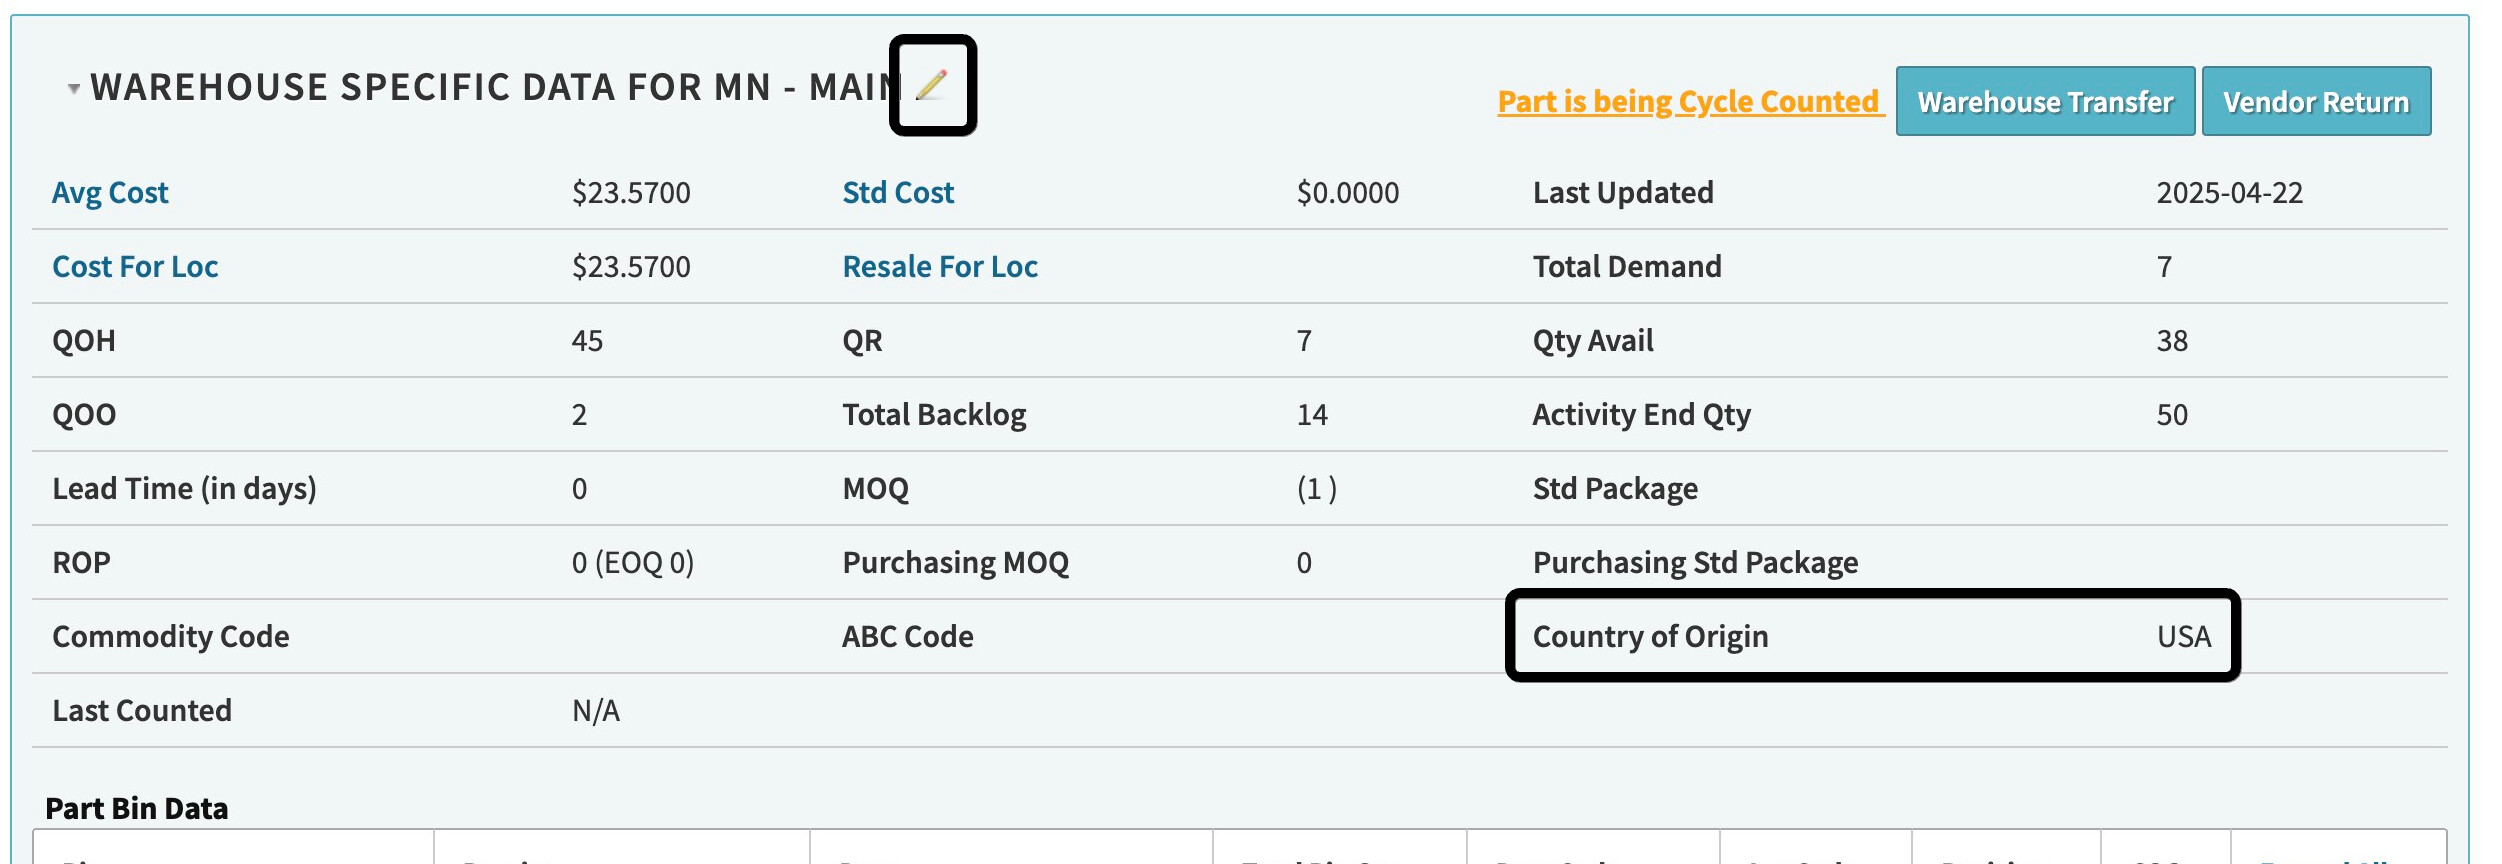Click the Total Backlog value 14

1312,414
